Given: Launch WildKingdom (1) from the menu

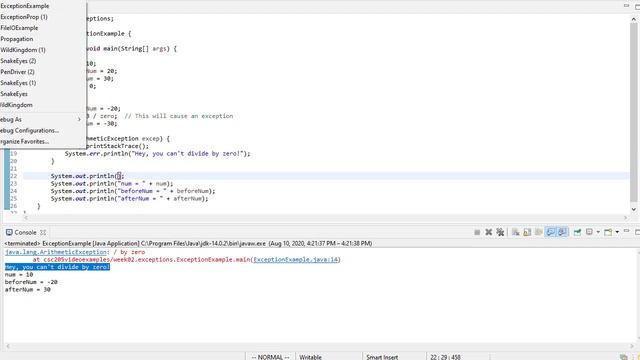Looking at the screenshot, I should 23,50.
